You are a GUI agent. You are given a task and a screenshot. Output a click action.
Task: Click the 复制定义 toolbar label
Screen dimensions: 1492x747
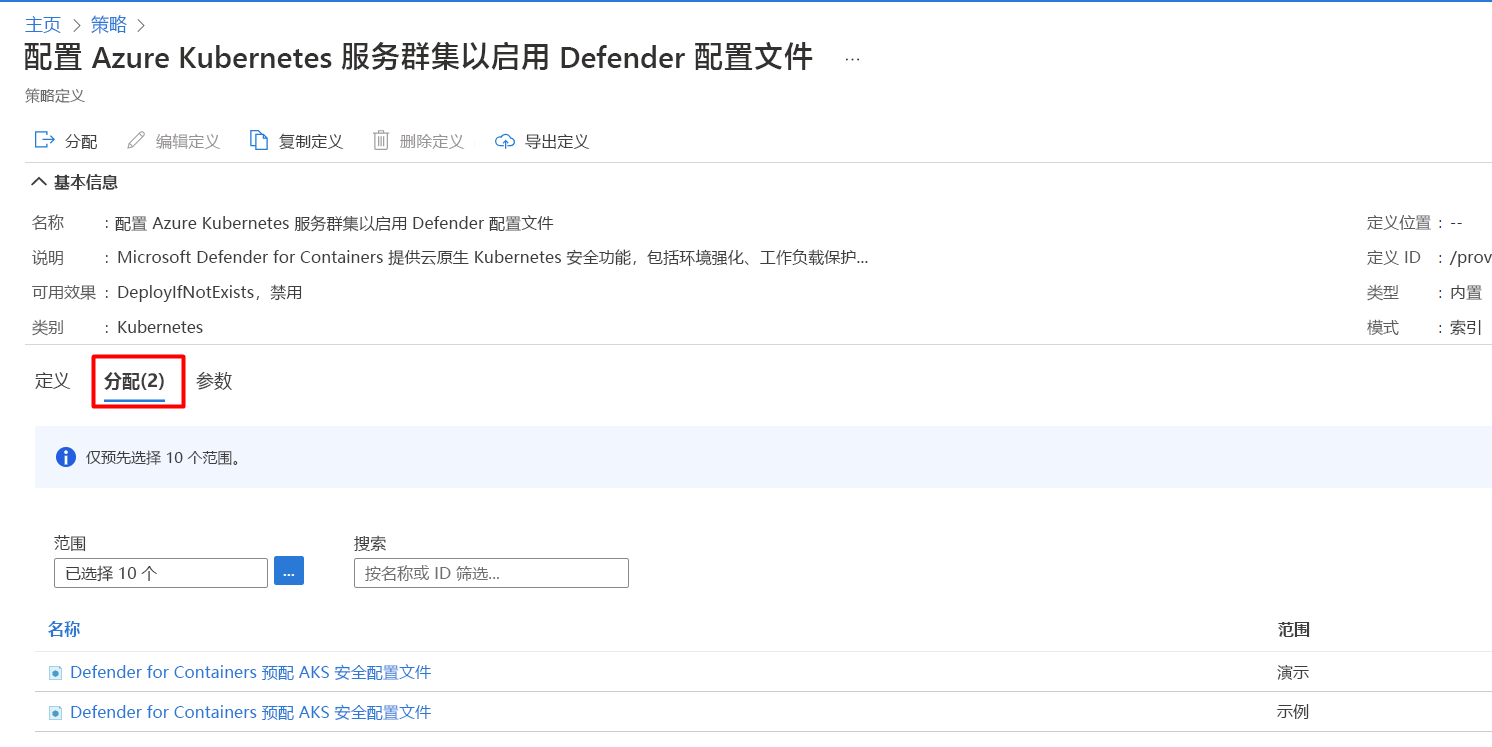(311, 141)
